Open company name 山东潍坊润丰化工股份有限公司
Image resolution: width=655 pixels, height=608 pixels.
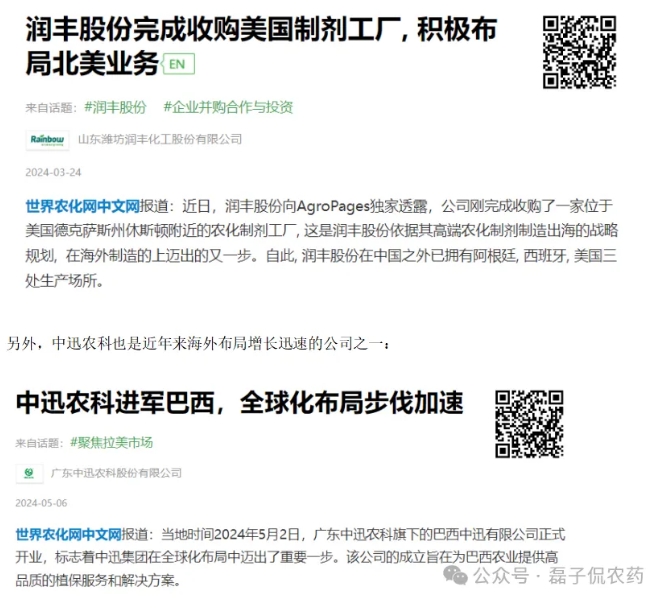pos(160,139)
